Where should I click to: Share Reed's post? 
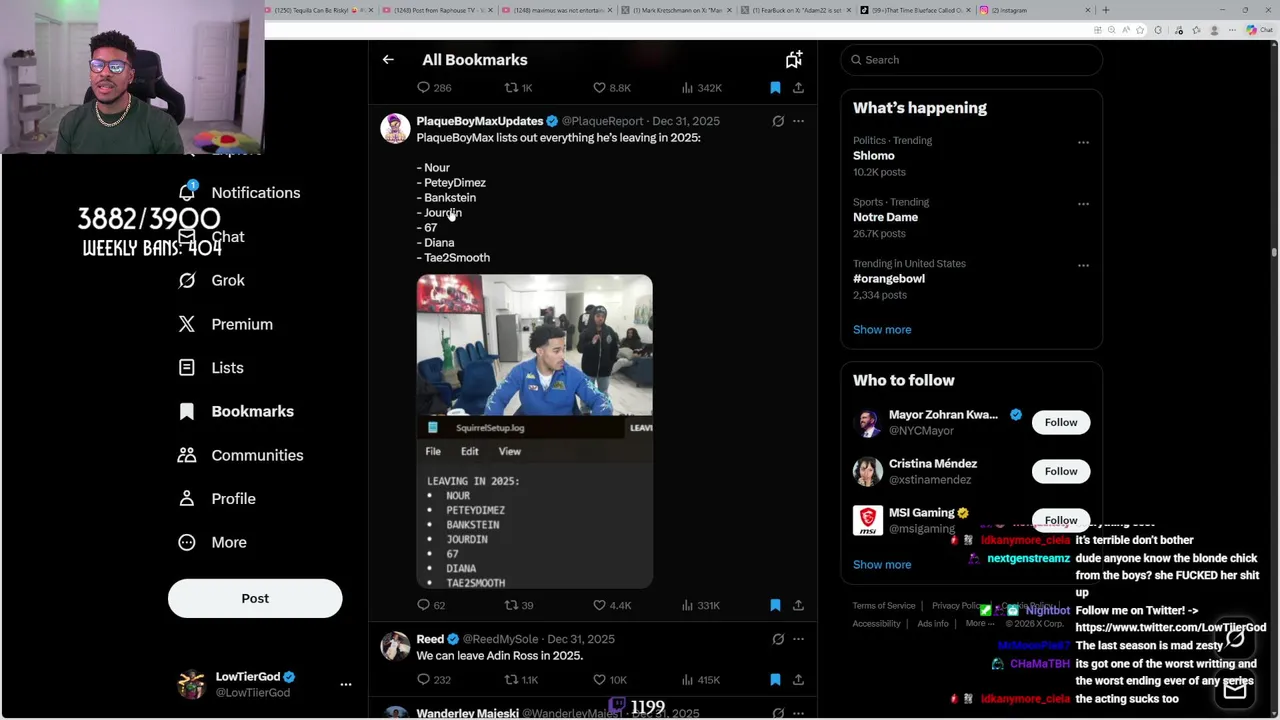click(798, 680)
